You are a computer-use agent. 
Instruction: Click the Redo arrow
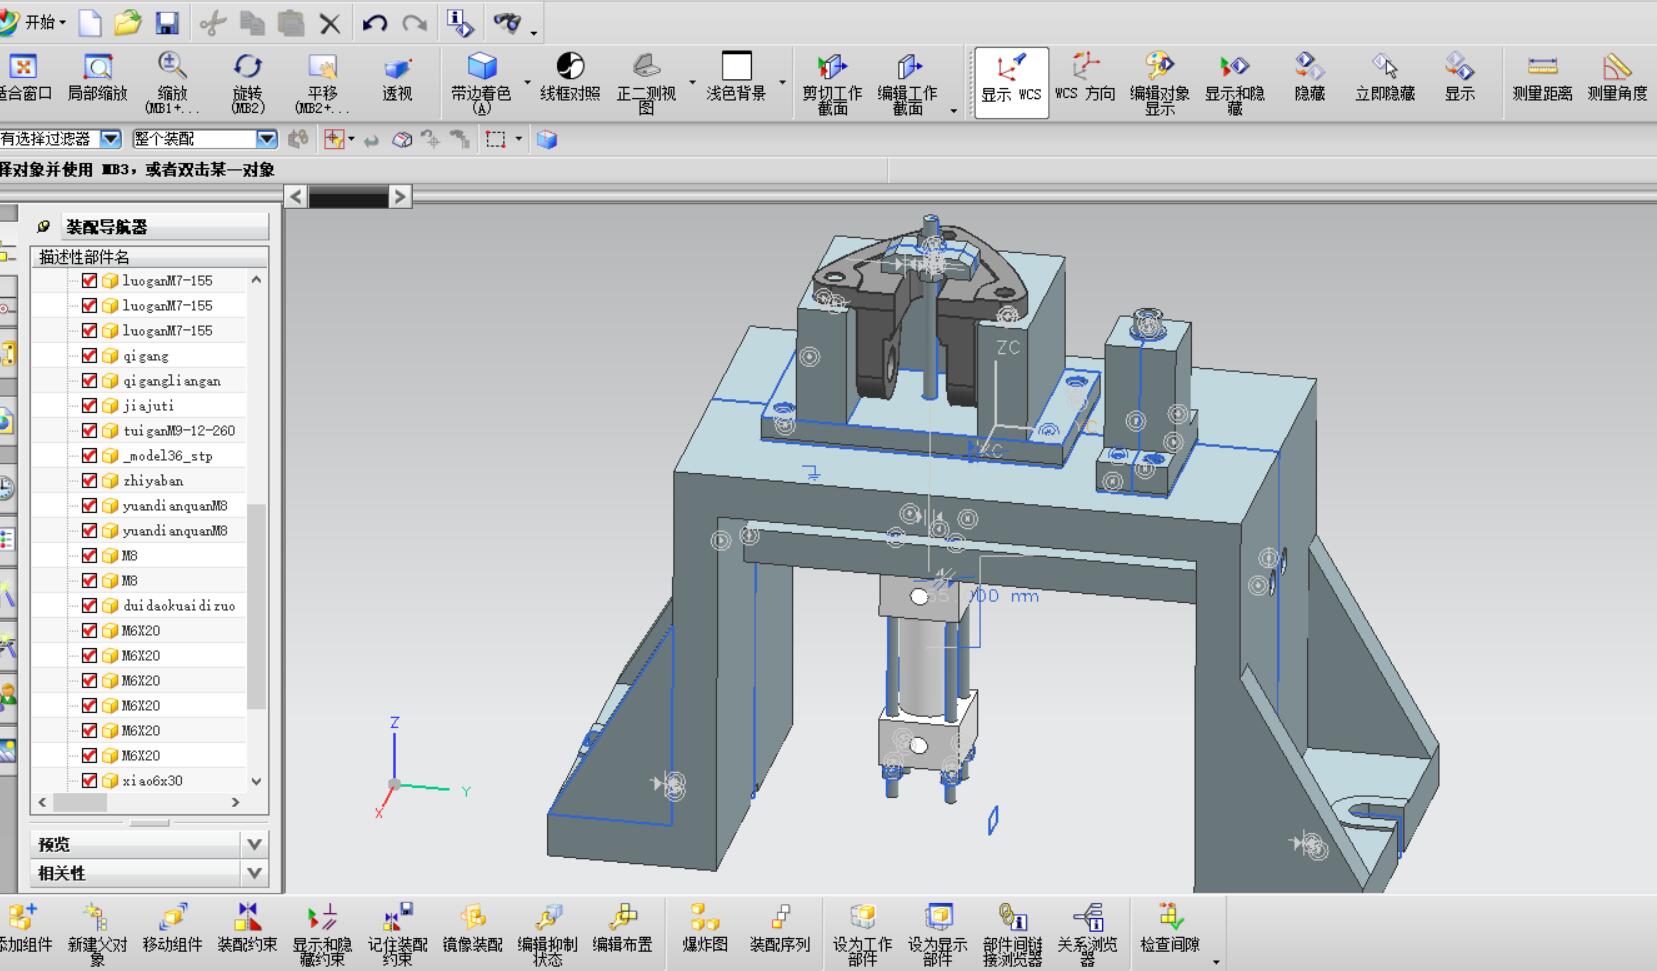415,23
